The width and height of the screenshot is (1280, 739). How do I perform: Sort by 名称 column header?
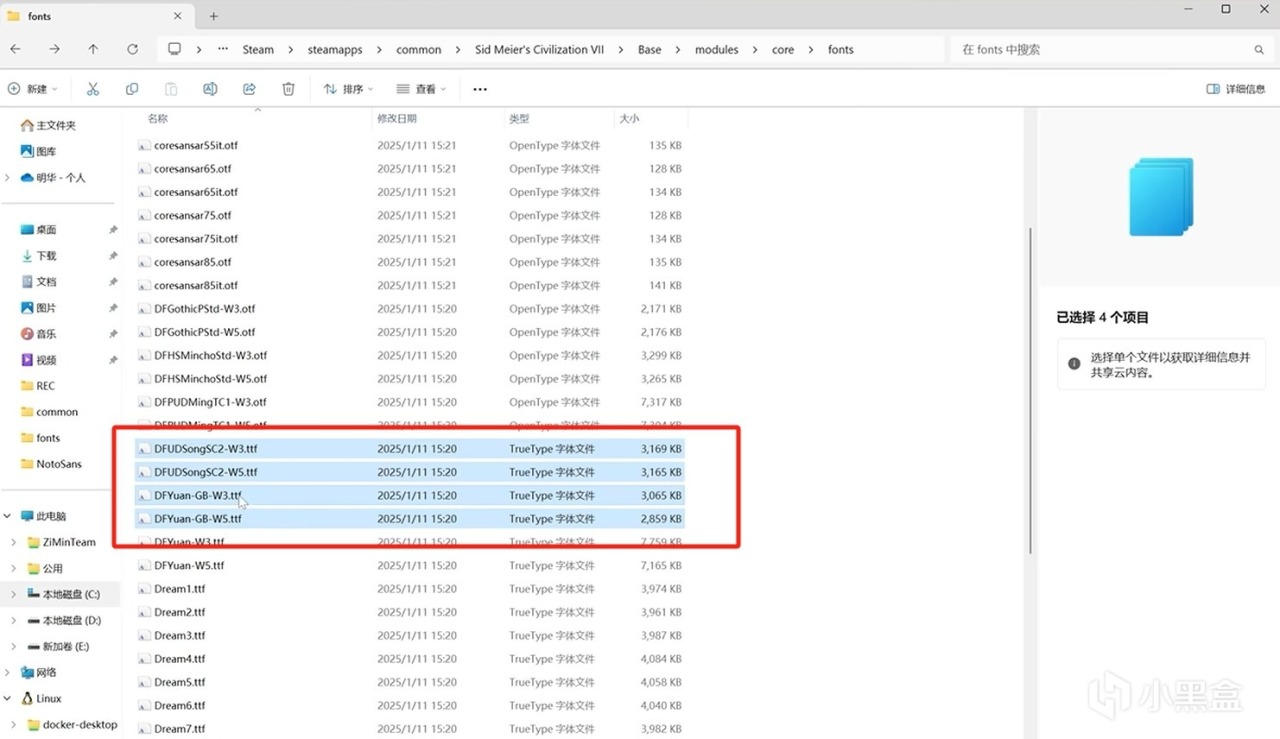coord(158,118)
